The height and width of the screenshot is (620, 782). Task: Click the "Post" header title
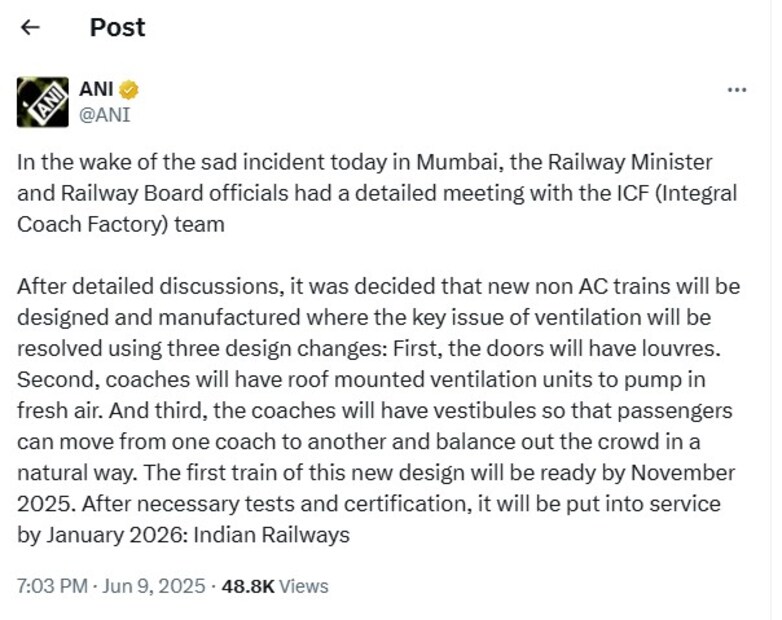pos(117,27)
